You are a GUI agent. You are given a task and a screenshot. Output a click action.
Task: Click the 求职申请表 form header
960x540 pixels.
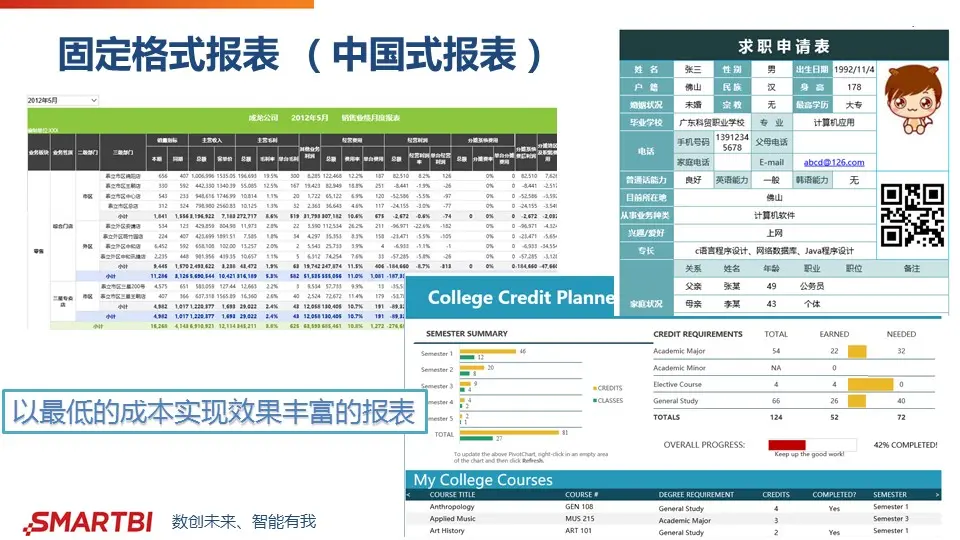tap(784, 46)
